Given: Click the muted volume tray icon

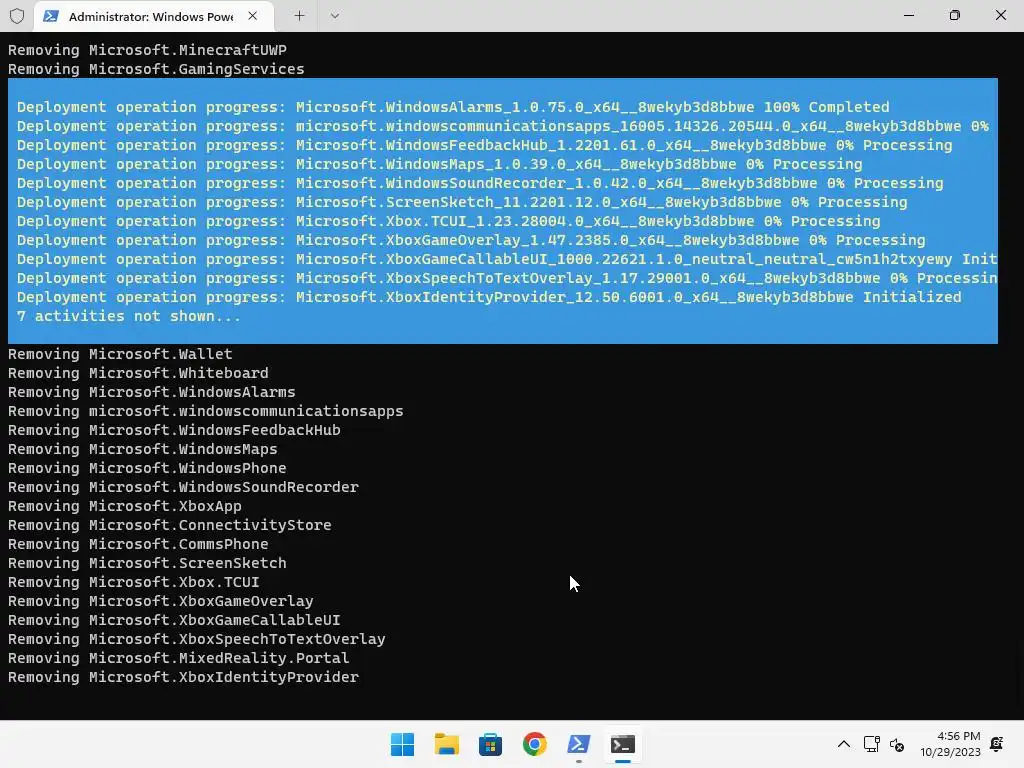Looking at the screenshot, I should (897, 744).
